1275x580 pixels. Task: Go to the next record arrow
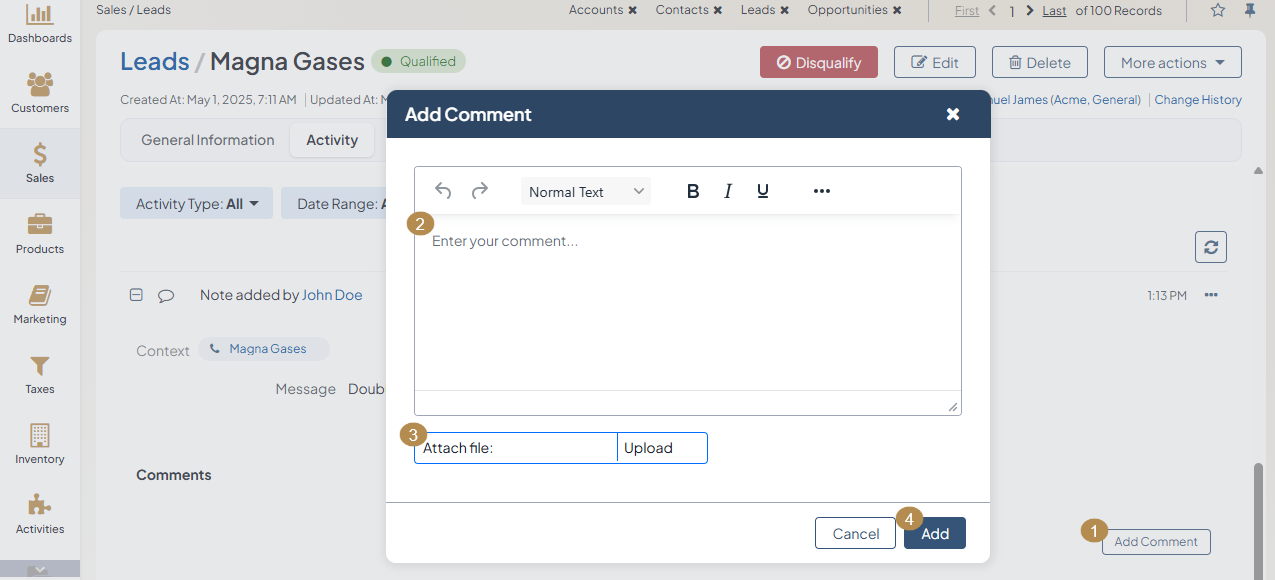[1030, 11]
